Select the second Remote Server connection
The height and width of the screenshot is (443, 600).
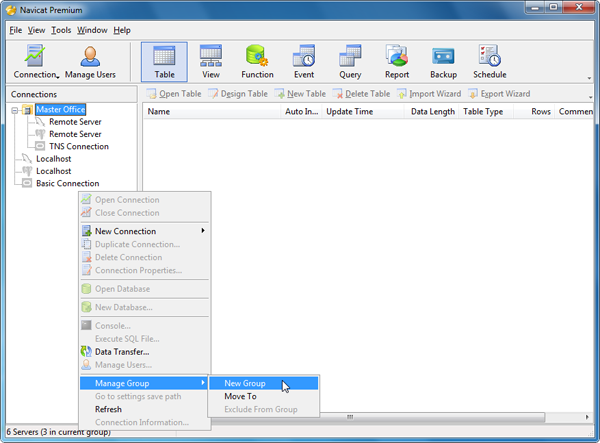[x=75, y=134]
